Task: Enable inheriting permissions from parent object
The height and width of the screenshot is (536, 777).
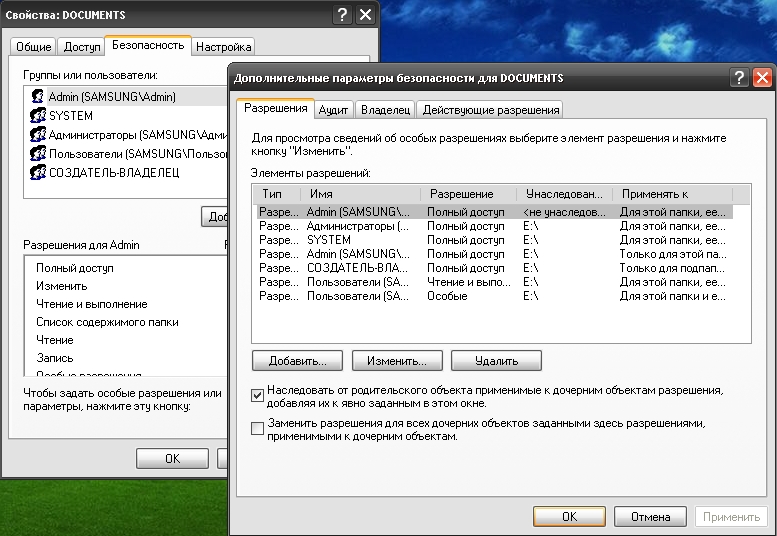Action: pos(258,395)
